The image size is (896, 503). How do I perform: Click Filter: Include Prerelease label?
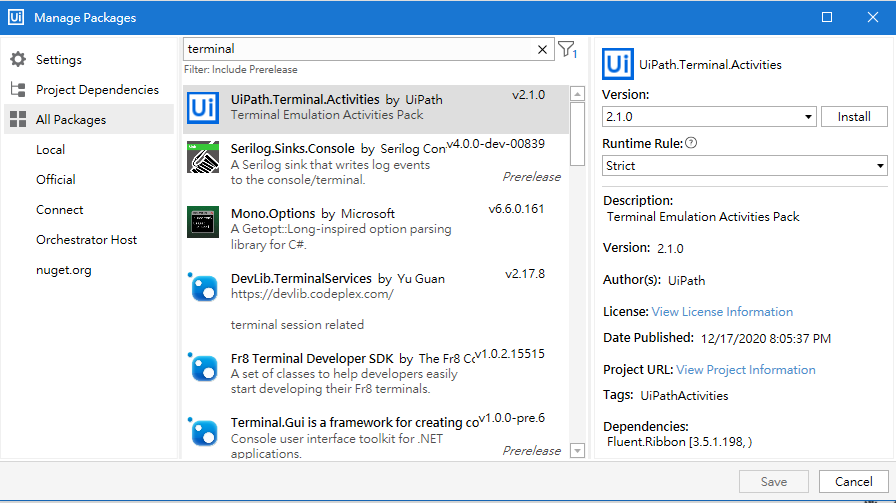(x=241, y=69)
